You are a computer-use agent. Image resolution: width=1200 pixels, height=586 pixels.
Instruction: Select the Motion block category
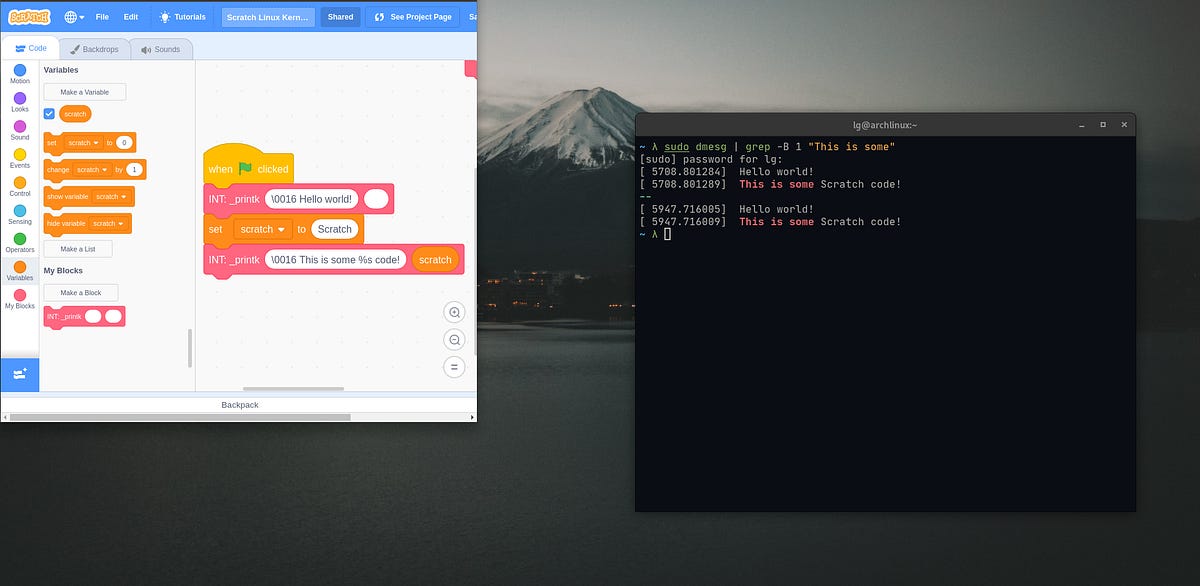coord(20,72)
